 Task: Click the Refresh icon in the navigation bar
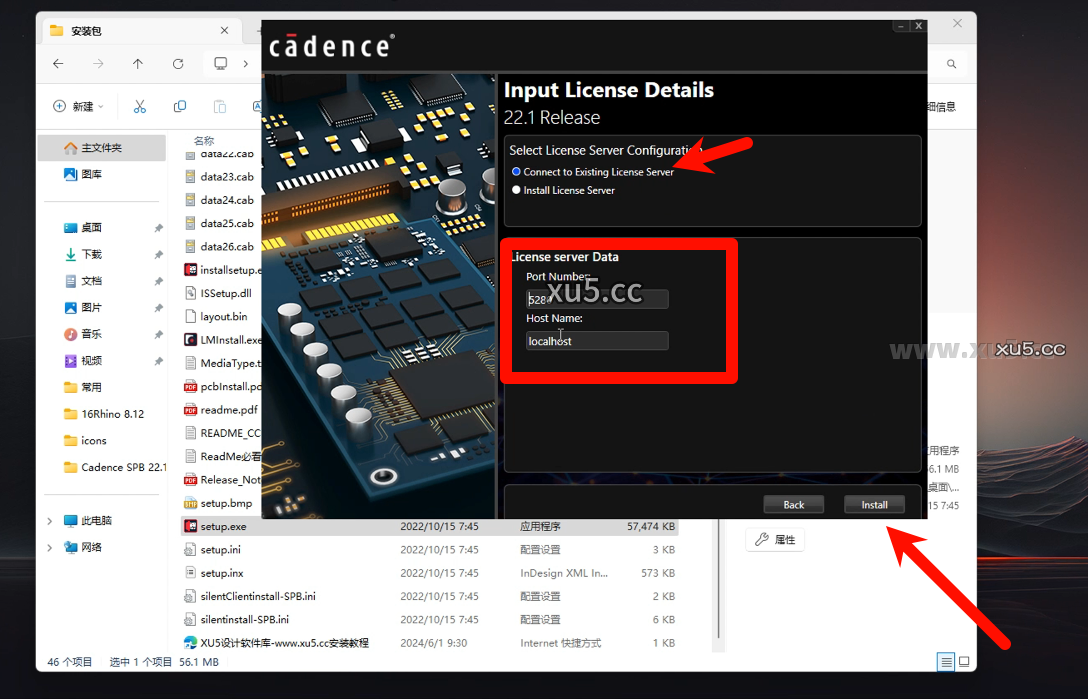[x=178, y=63]
